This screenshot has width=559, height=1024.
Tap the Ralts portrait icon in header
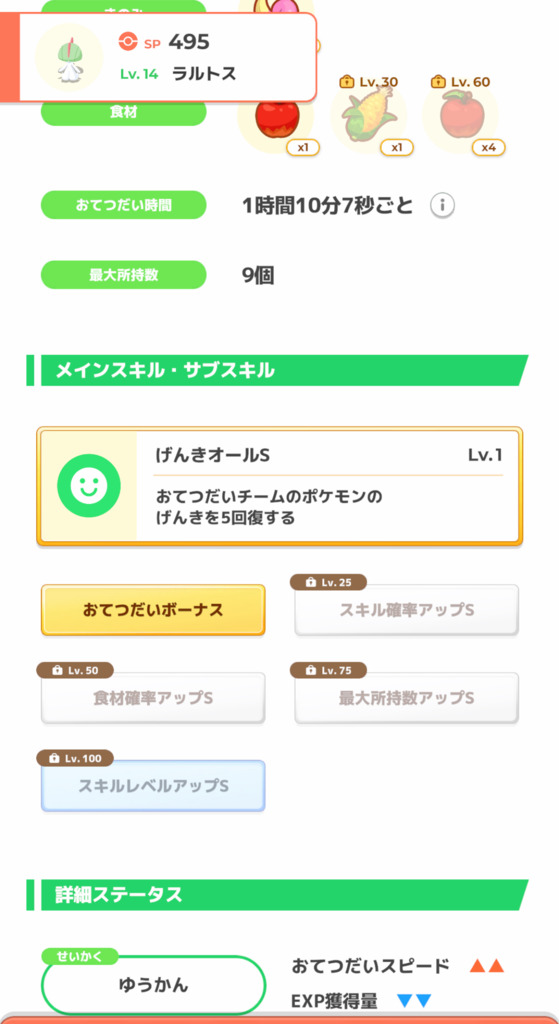coord(69,57)
